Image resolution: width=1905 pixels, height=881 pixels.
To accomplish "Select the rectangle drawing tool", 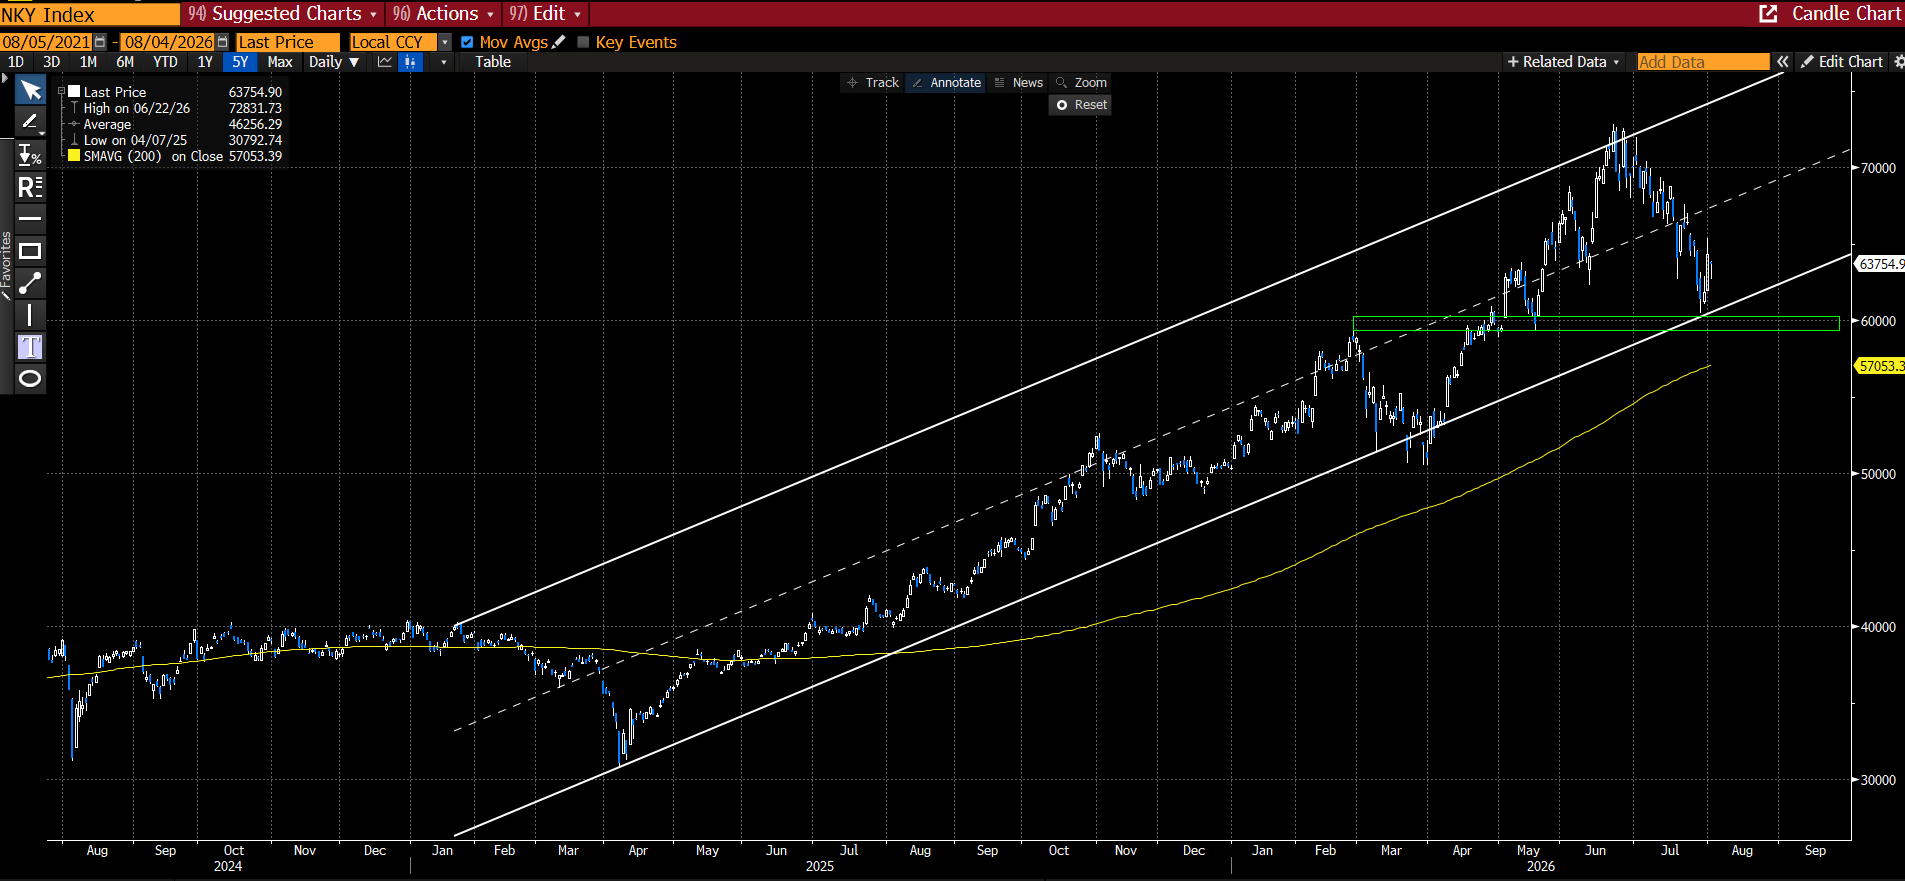I will (x=30, y=251).
